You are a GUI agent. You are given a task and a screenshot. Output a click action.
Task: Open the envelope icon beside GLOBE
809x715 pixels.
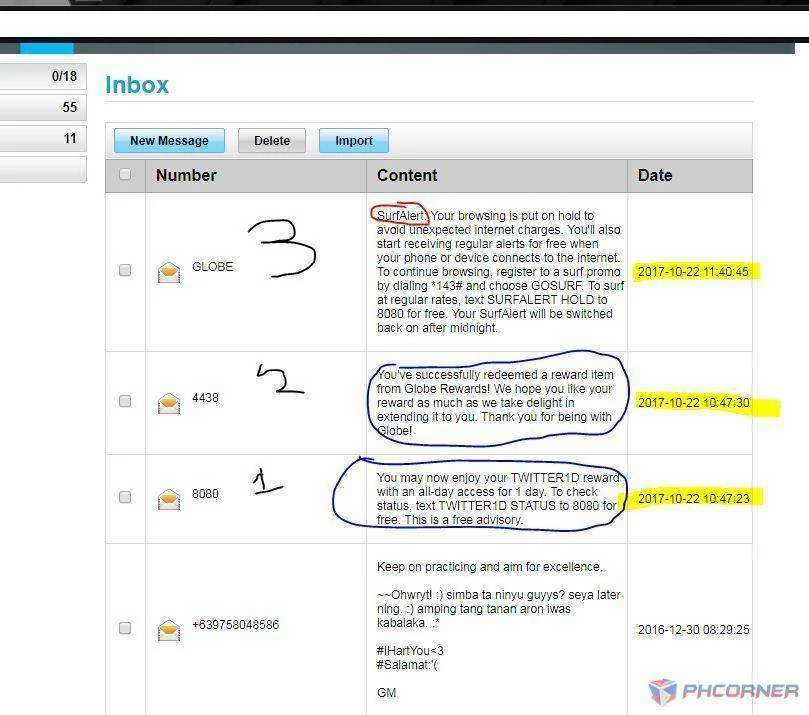pos(169,272)
